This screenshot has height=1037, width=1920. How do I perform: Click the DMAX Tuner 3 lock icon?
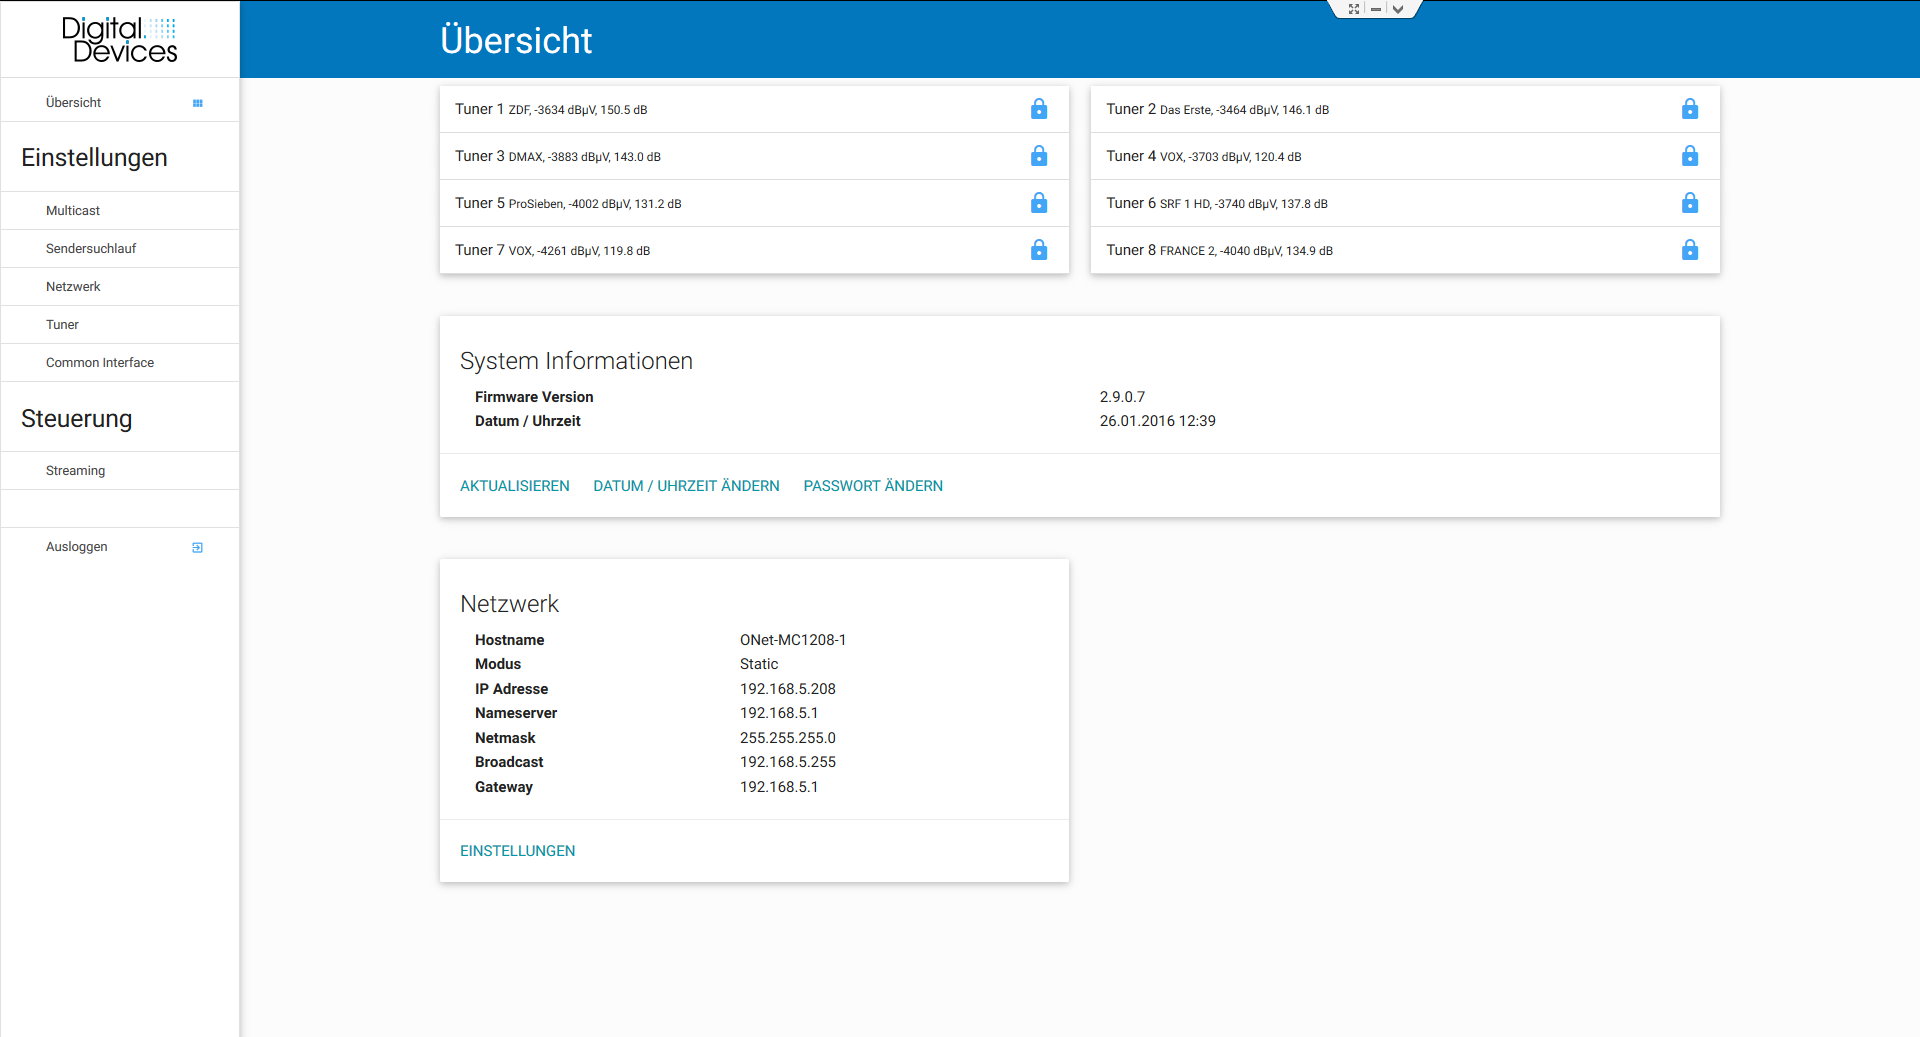click(x=1039, y=156)
